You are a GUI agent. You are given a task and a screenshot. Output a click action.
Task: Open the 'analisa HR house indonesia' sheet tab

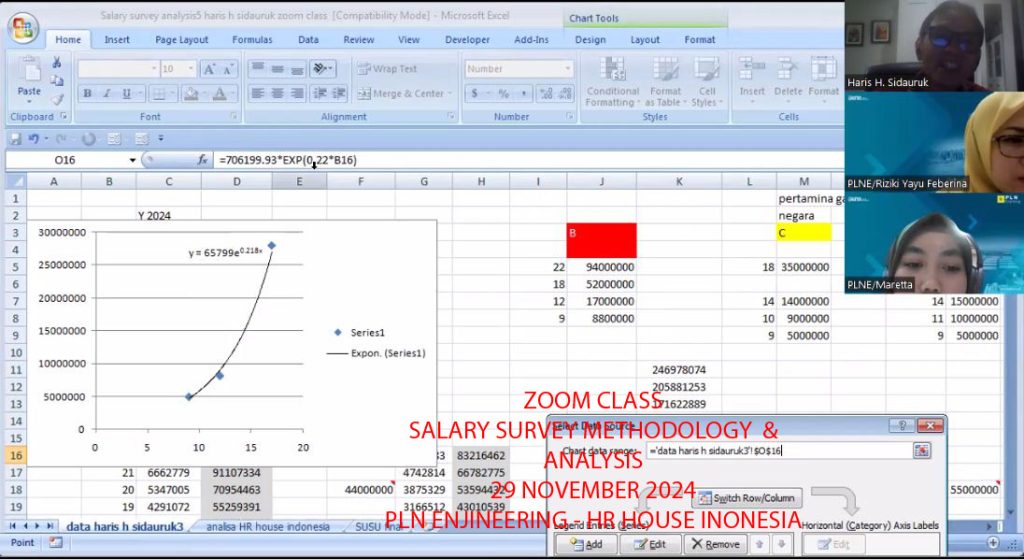266,526
